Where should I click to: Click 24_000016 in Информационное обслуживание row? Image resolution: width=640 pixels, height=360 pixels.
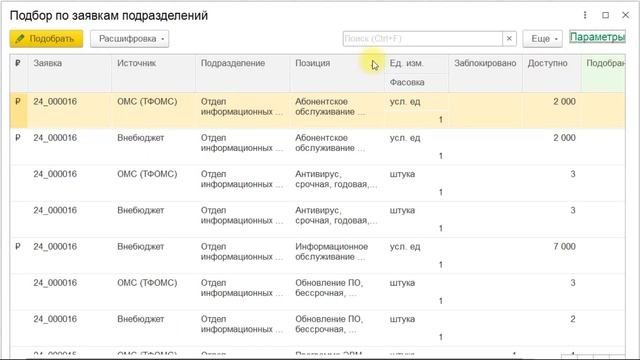coord(55,246)
